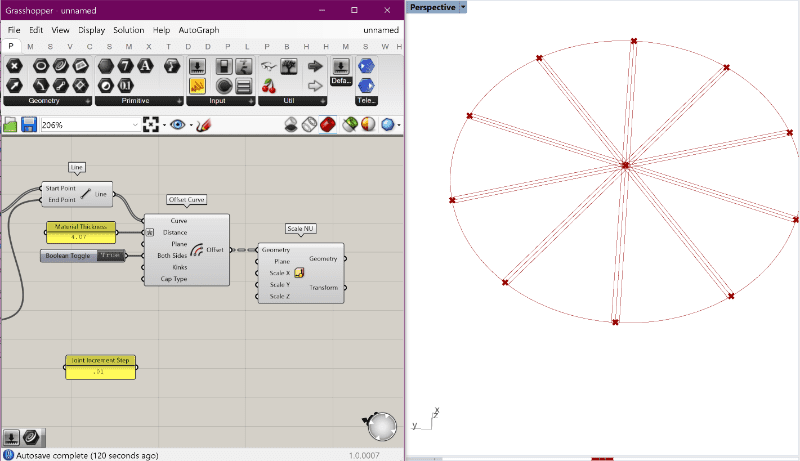The height and width of the screenshot is (461, 800).
Task: Switch to the 'X' component tab
Action: point(148,46)
